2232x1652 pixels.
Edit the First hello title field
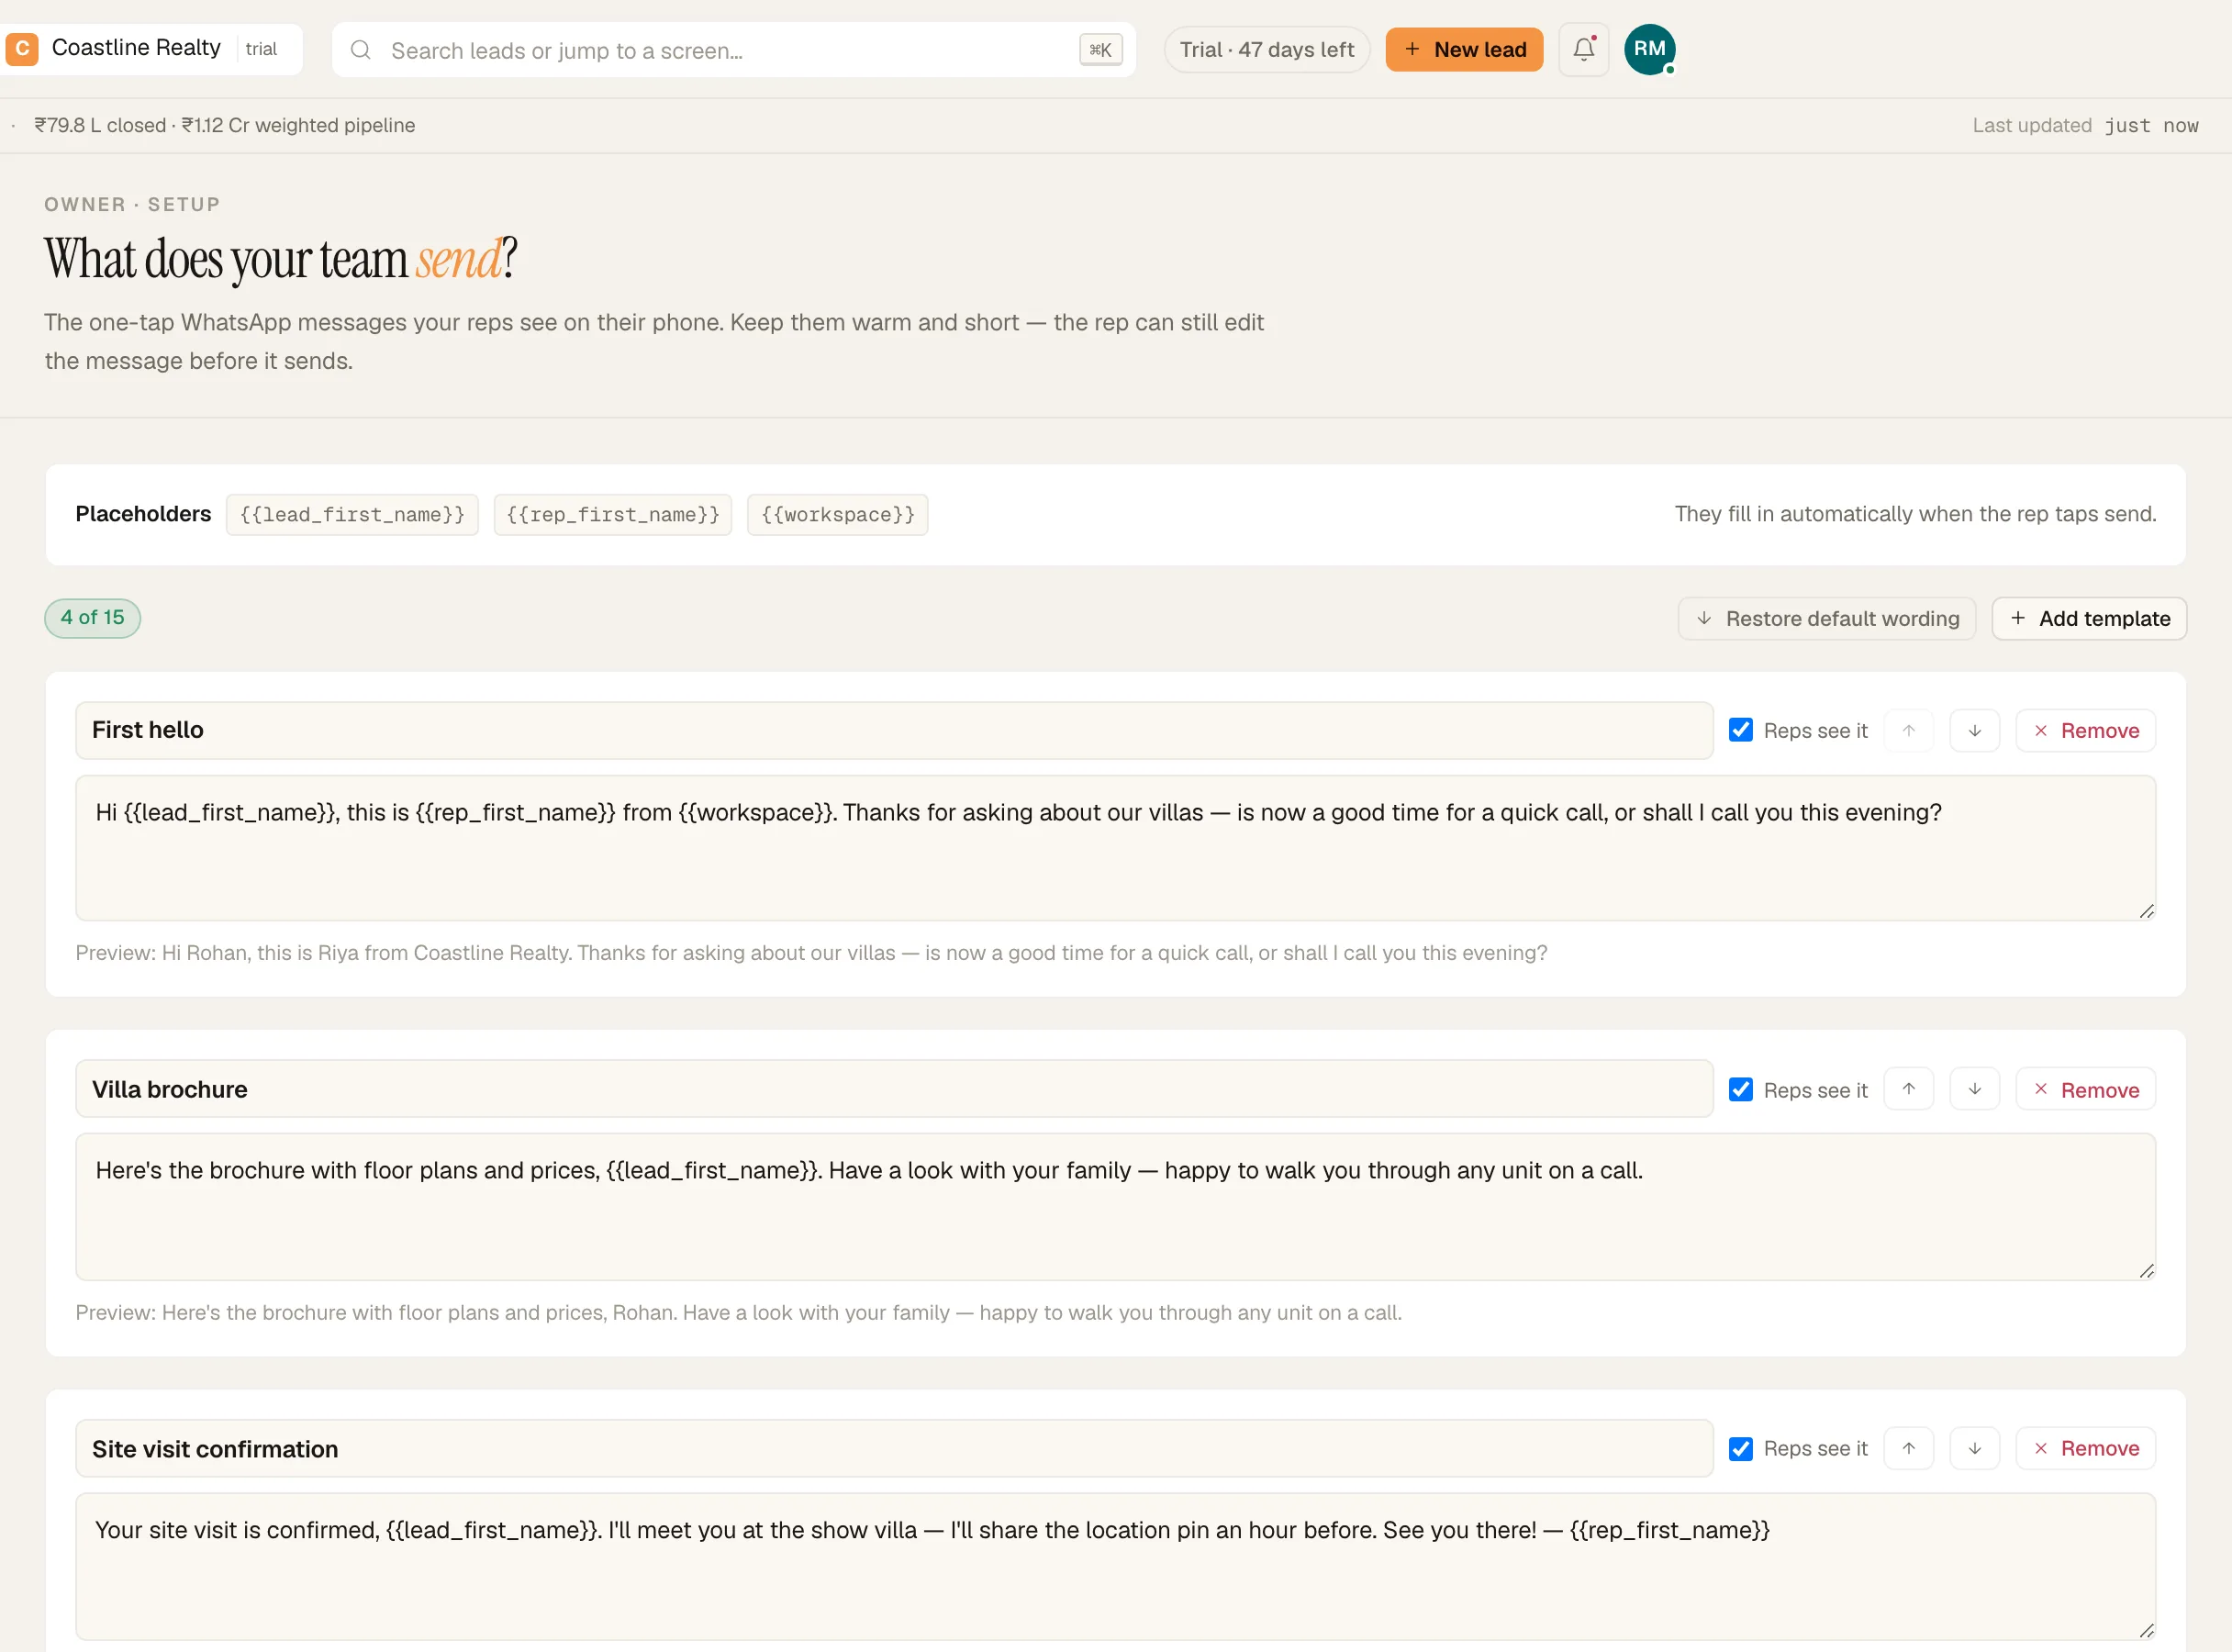[x=894, y=730]
